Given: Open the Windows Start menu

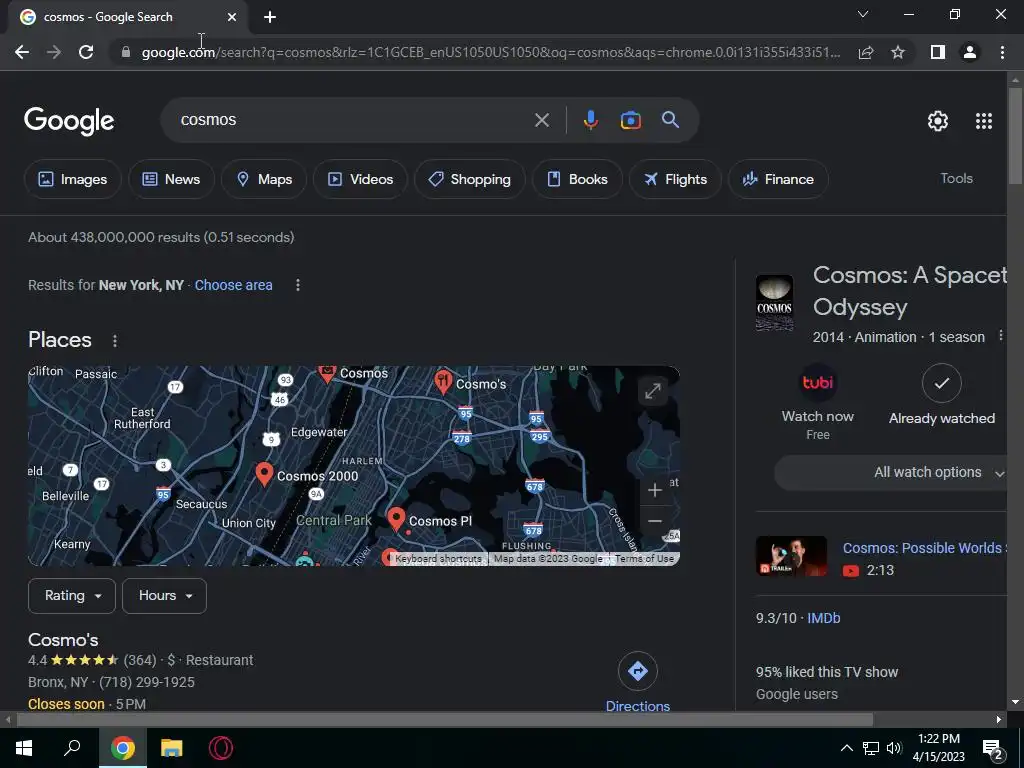Looking at the screenshot, I should (24, 748).
